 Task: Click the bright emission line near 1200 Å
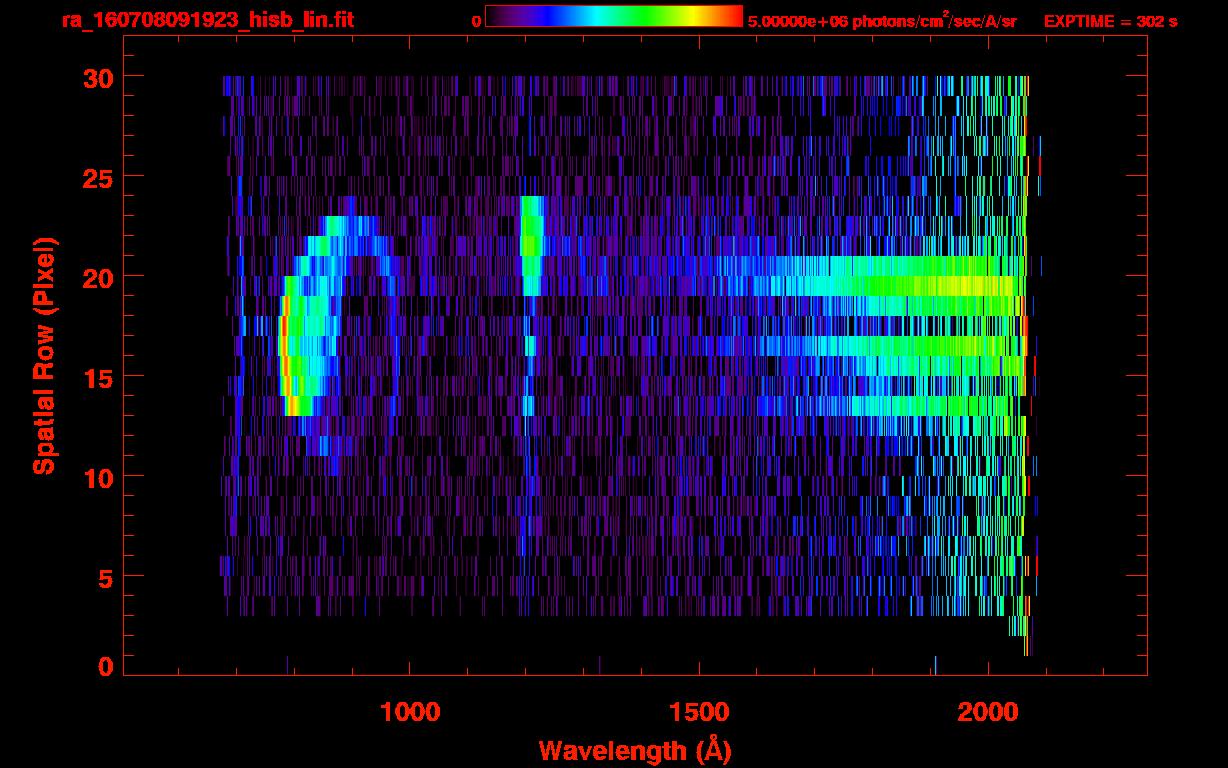(531, 245)
